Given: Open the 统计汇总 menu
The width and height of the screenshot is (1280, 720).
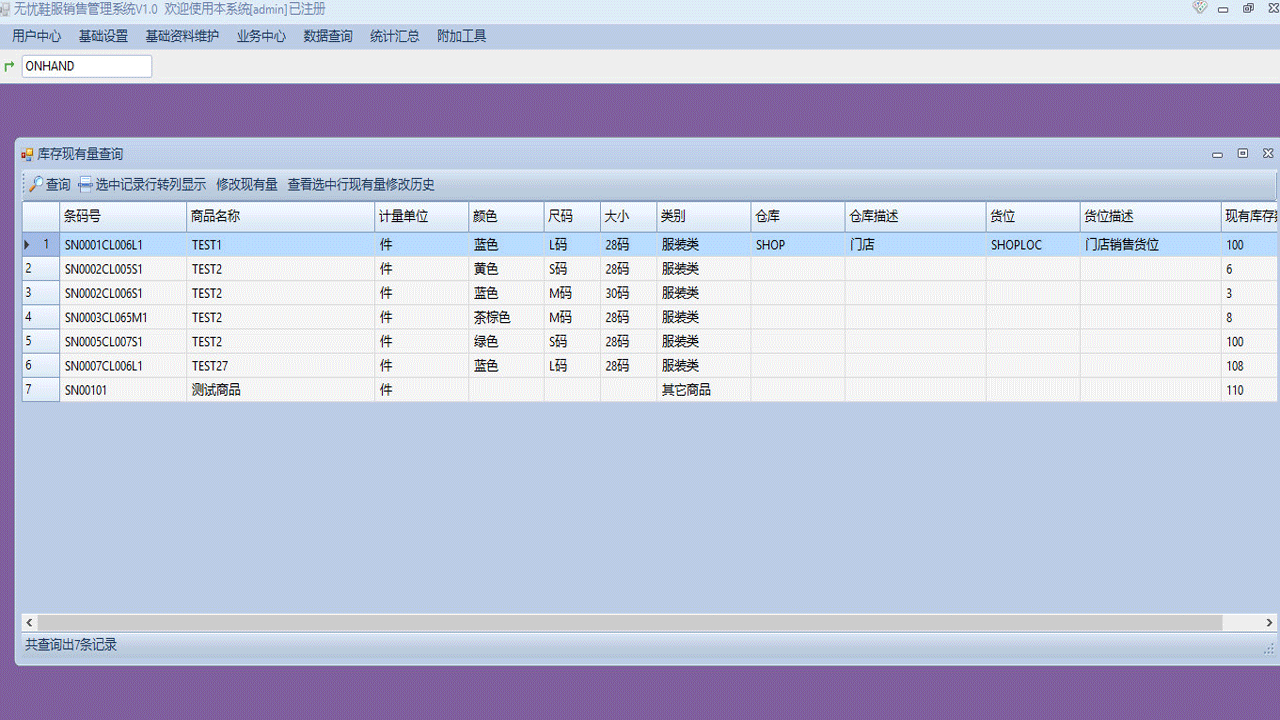Looking at the screenshot, I should 394,35.
